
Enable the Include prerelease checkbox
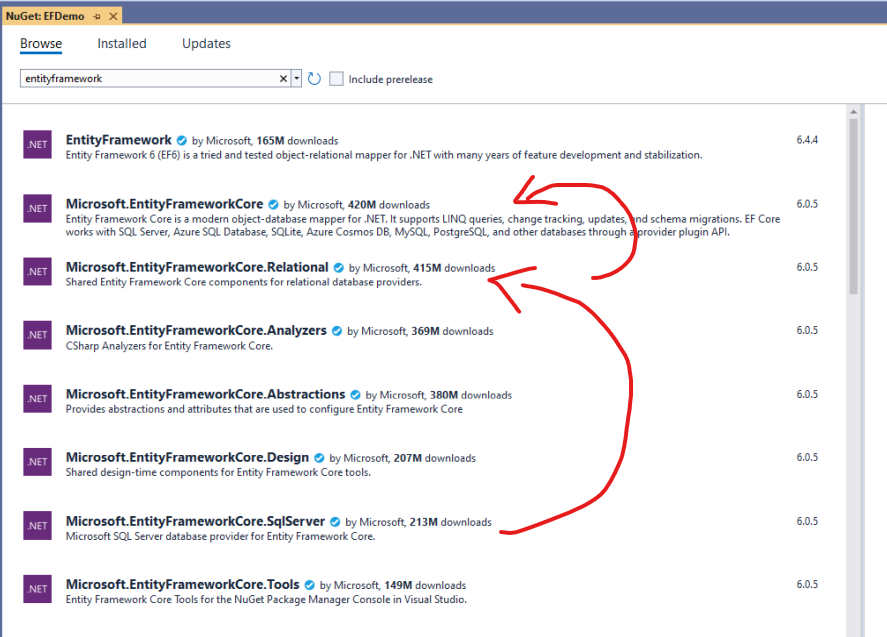pyautogui.click(x=336, y=79)
